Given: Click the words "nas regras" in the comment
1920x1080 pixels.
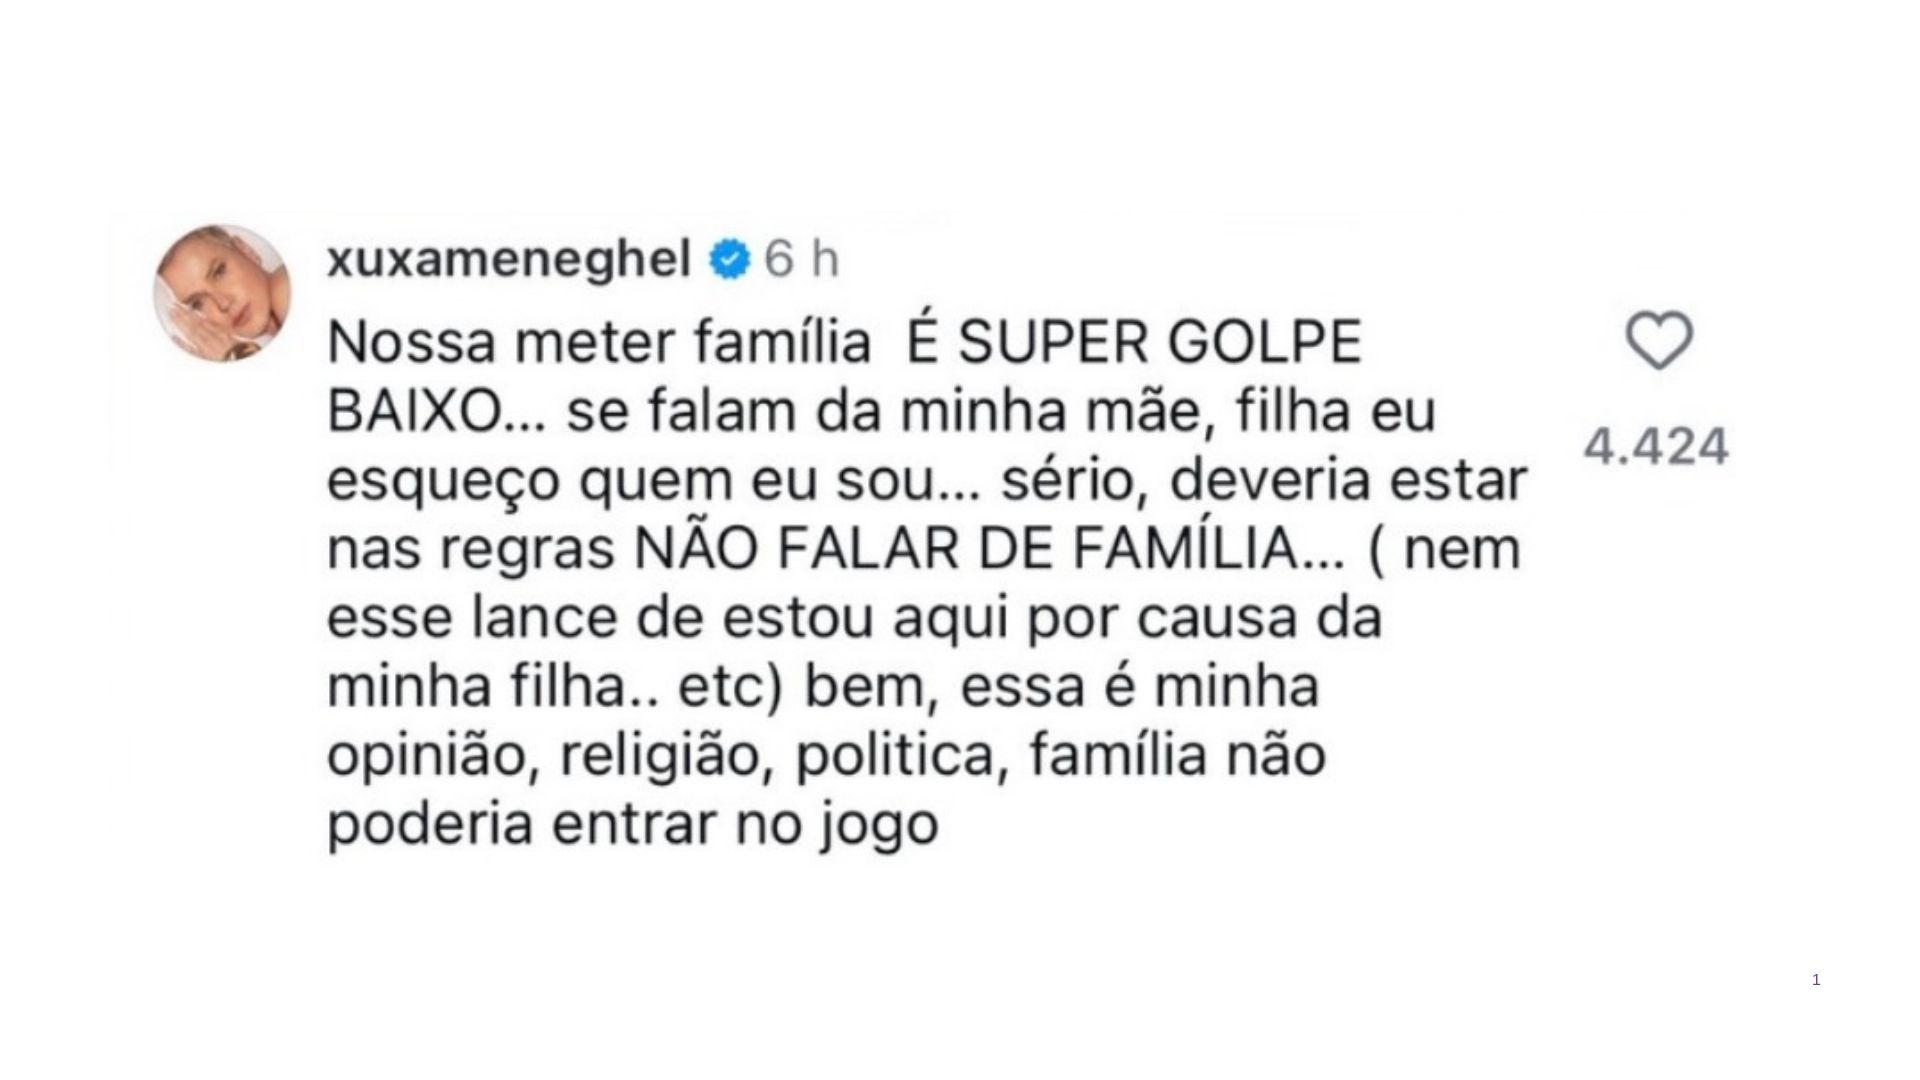Looking at the screenshot, I should pos(470,549).
